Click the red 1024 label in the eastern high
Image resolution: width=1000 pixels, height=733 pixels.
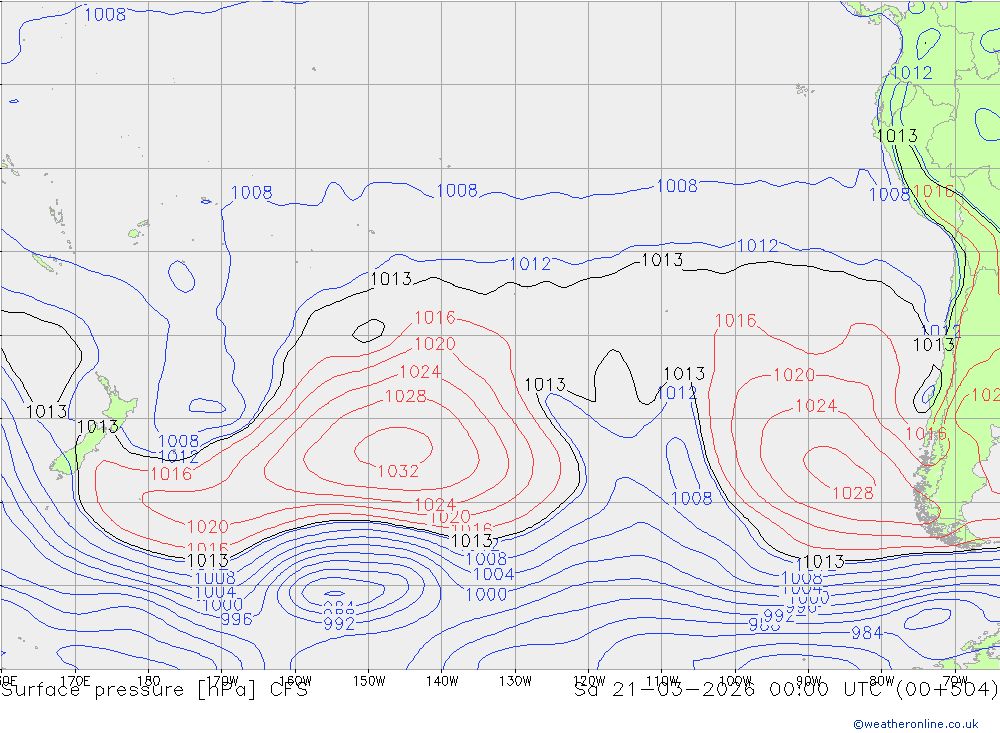point(816,406)
